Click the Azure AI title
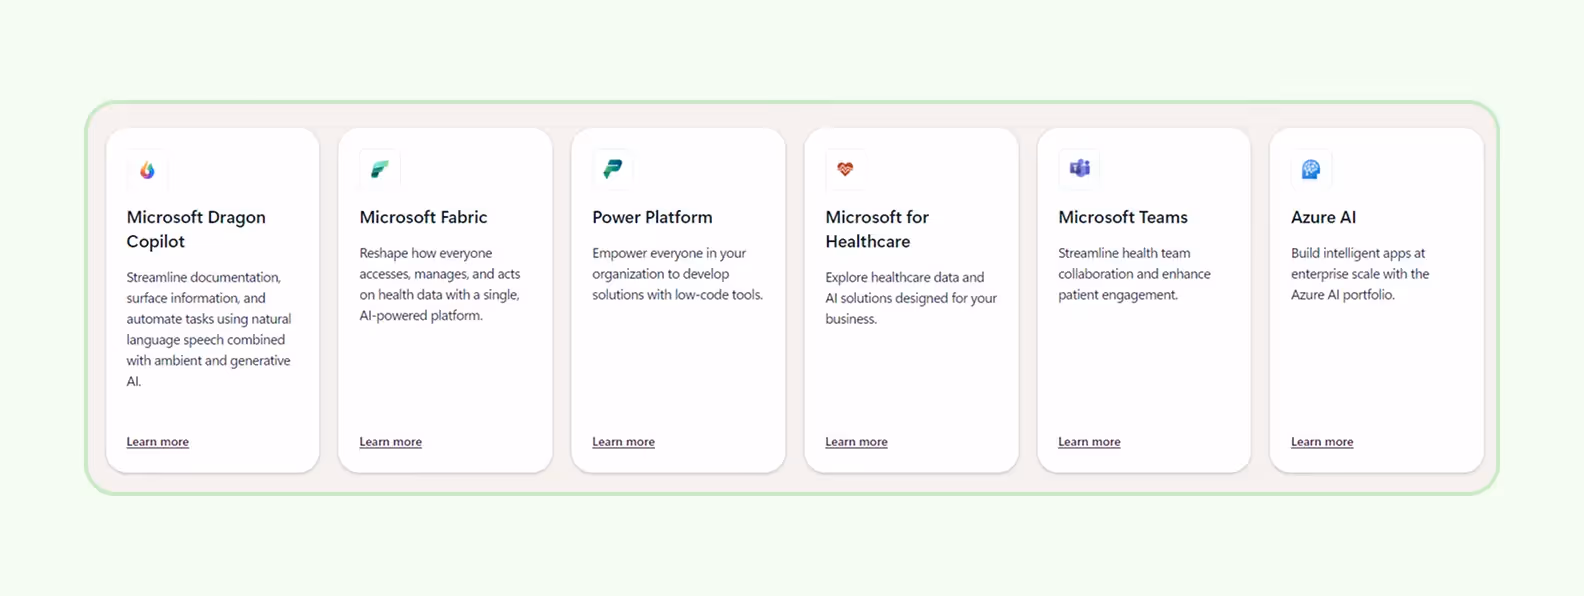Viewport: 1584px width, 596px height. click(1323, 217)
